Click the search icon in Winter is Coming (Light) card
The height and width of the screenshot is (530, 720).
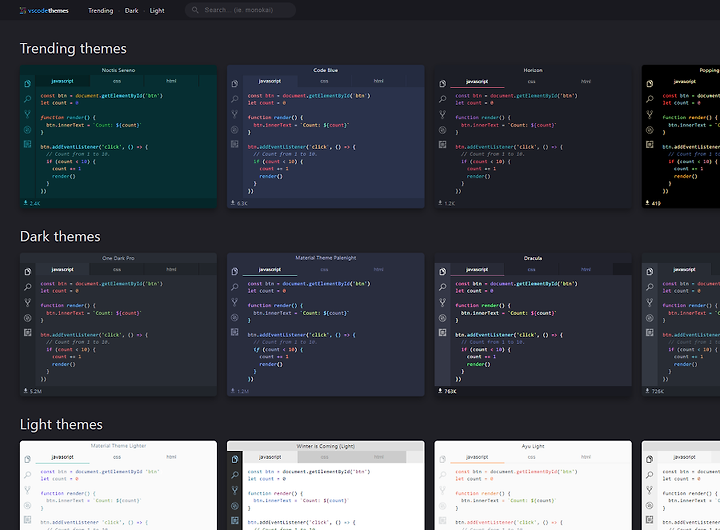pos(235,475)
